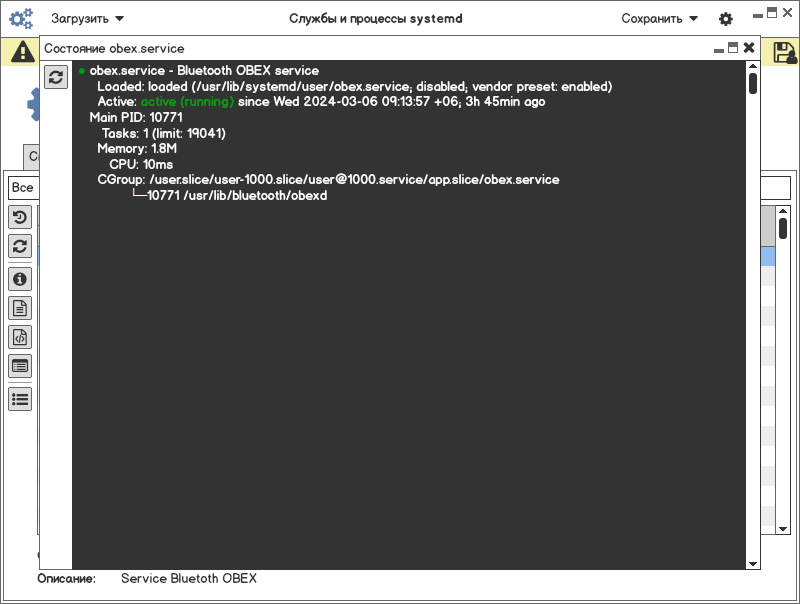Open the unit file document icon
The image size is (800, 604).
[20, 308]
